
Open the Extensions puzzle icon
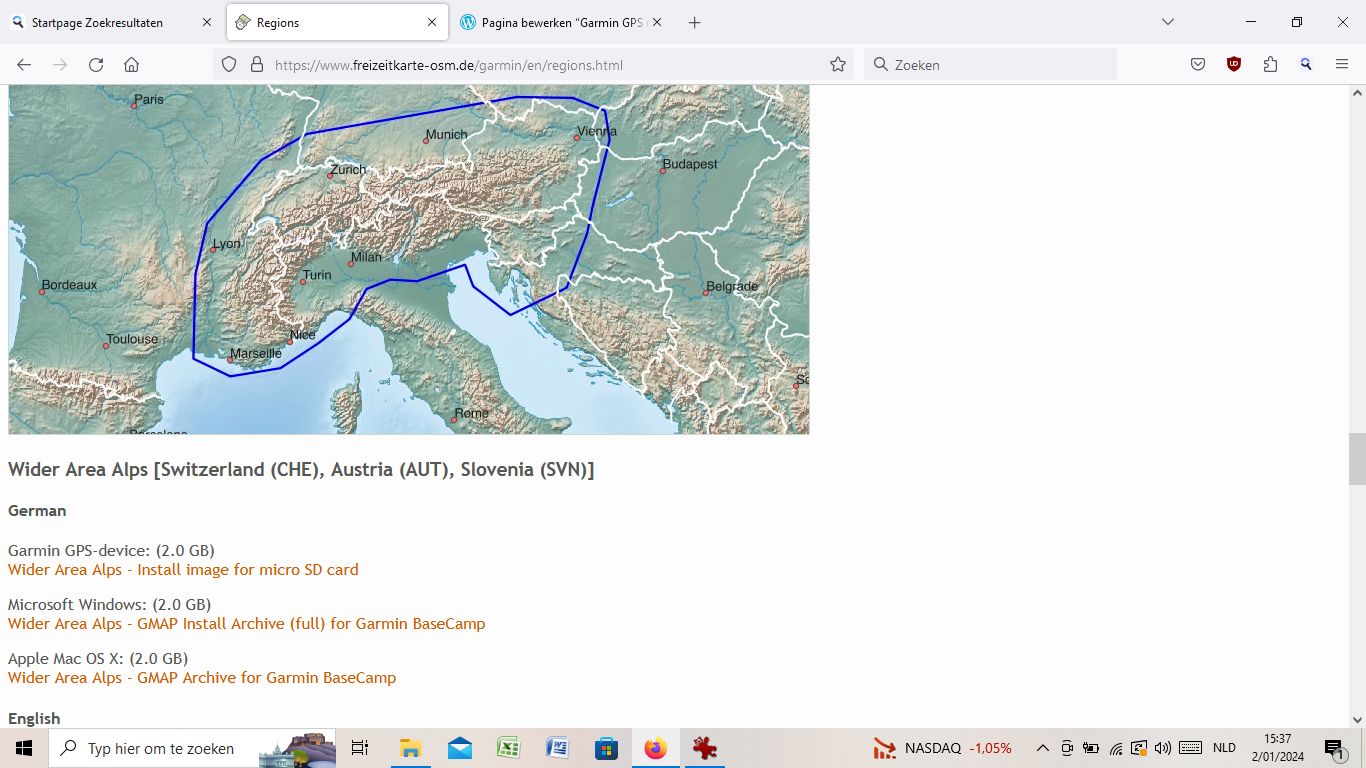click(1270, 65)
